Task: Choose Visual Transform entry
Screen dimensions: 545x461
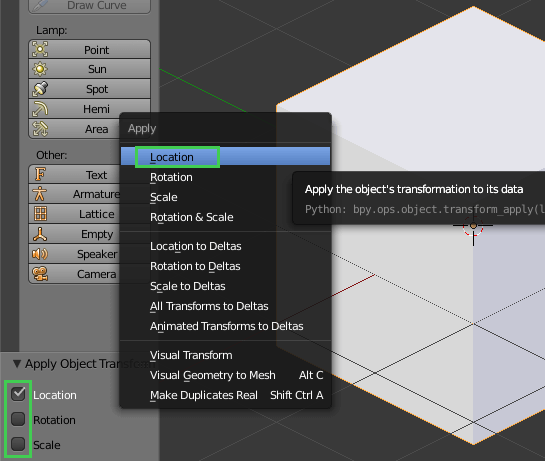Action: [225, 355]
